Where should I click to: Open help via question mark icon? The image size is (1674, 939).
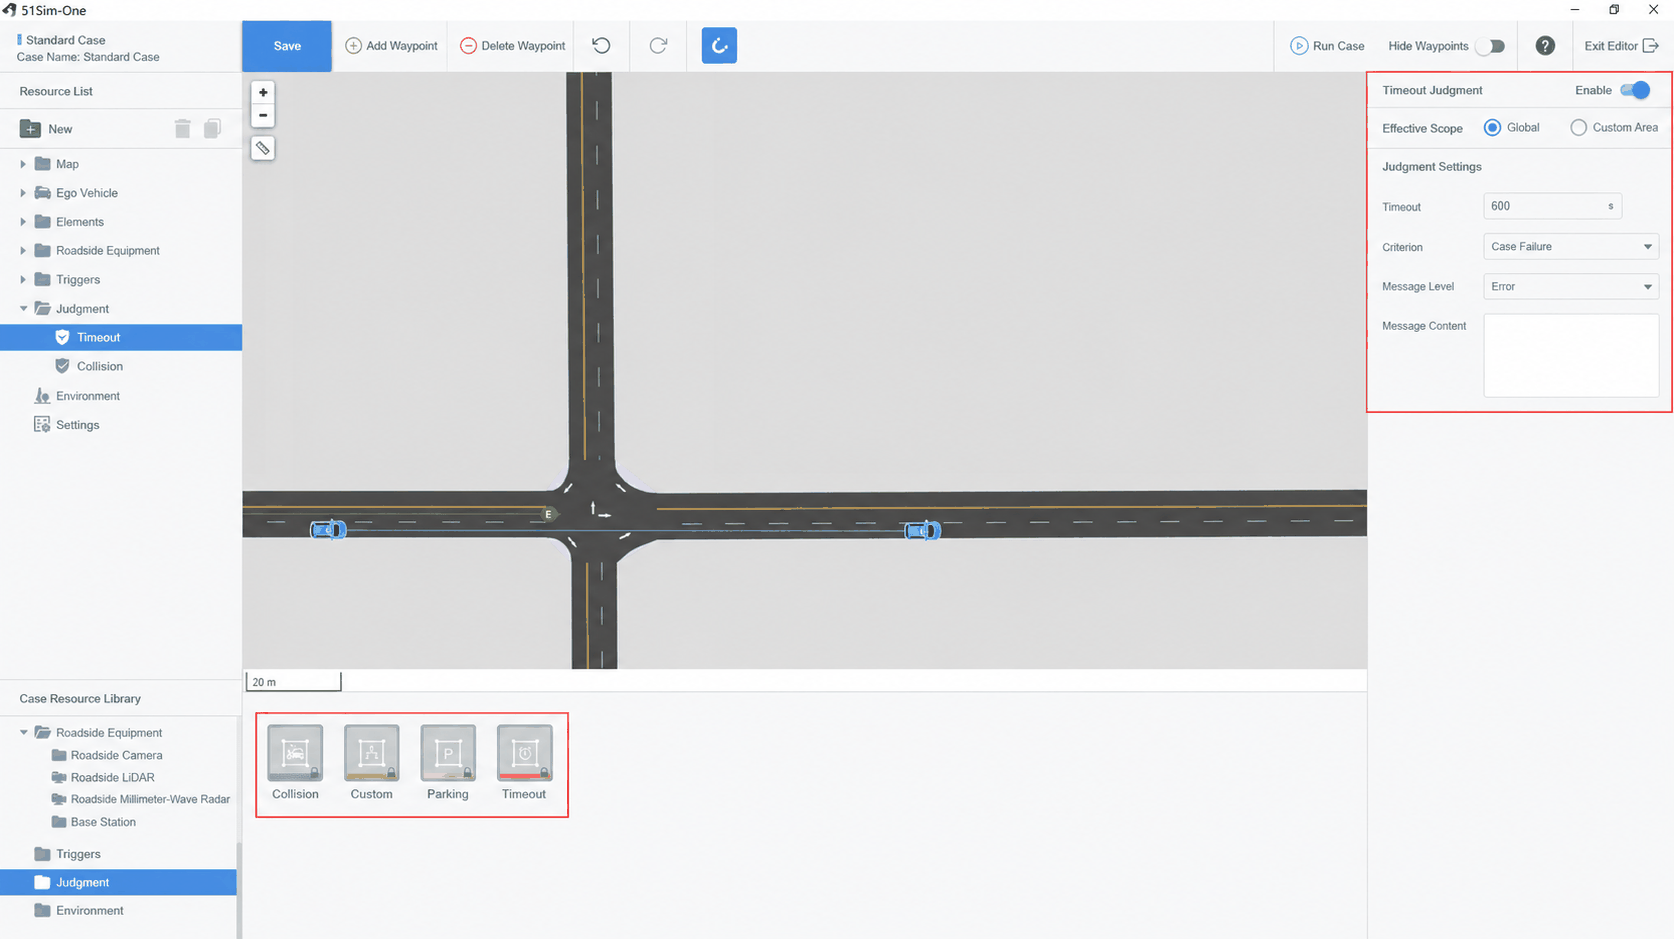(x=1545, y=46)
